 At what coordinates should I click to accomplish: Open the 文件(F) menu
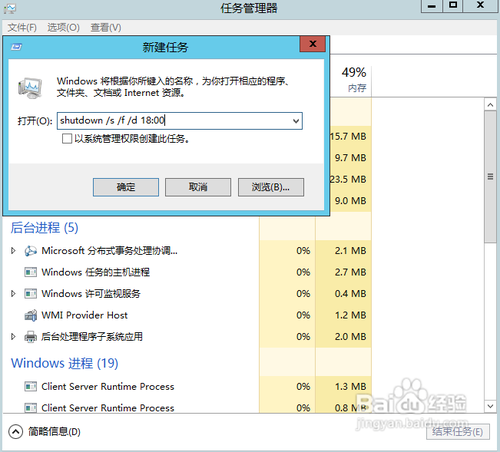click(x=22, y=27)
